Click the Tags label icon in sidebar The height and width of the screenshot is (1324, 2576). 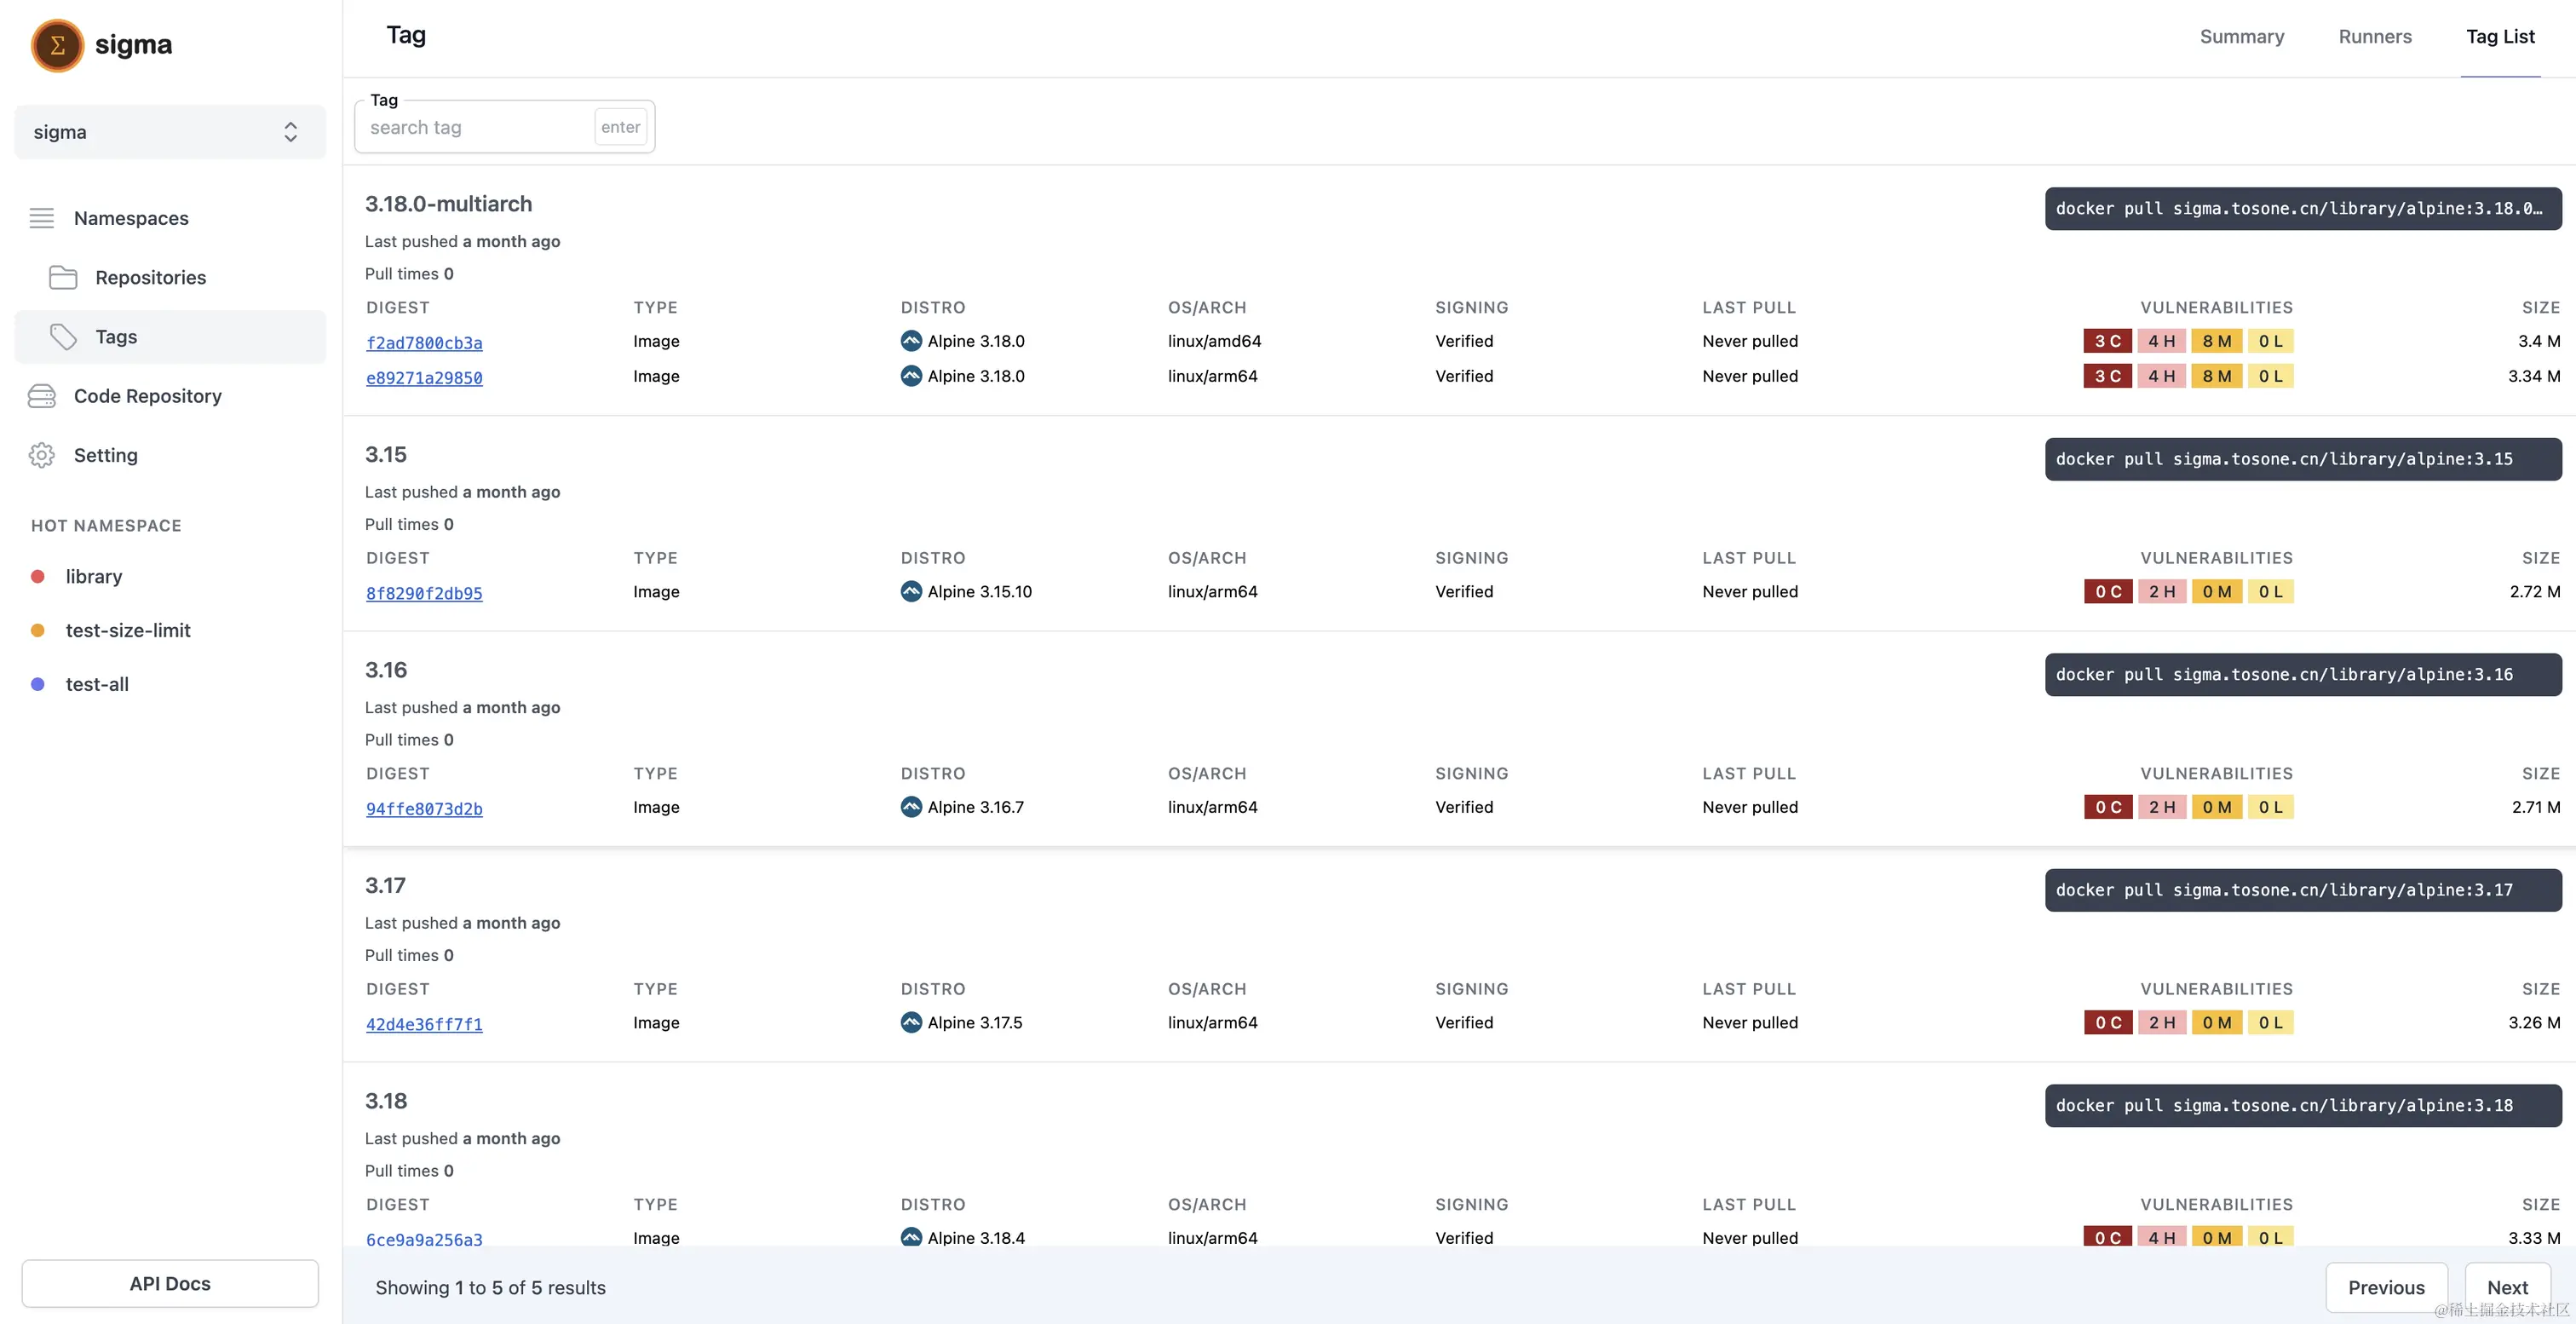point(63,337)
